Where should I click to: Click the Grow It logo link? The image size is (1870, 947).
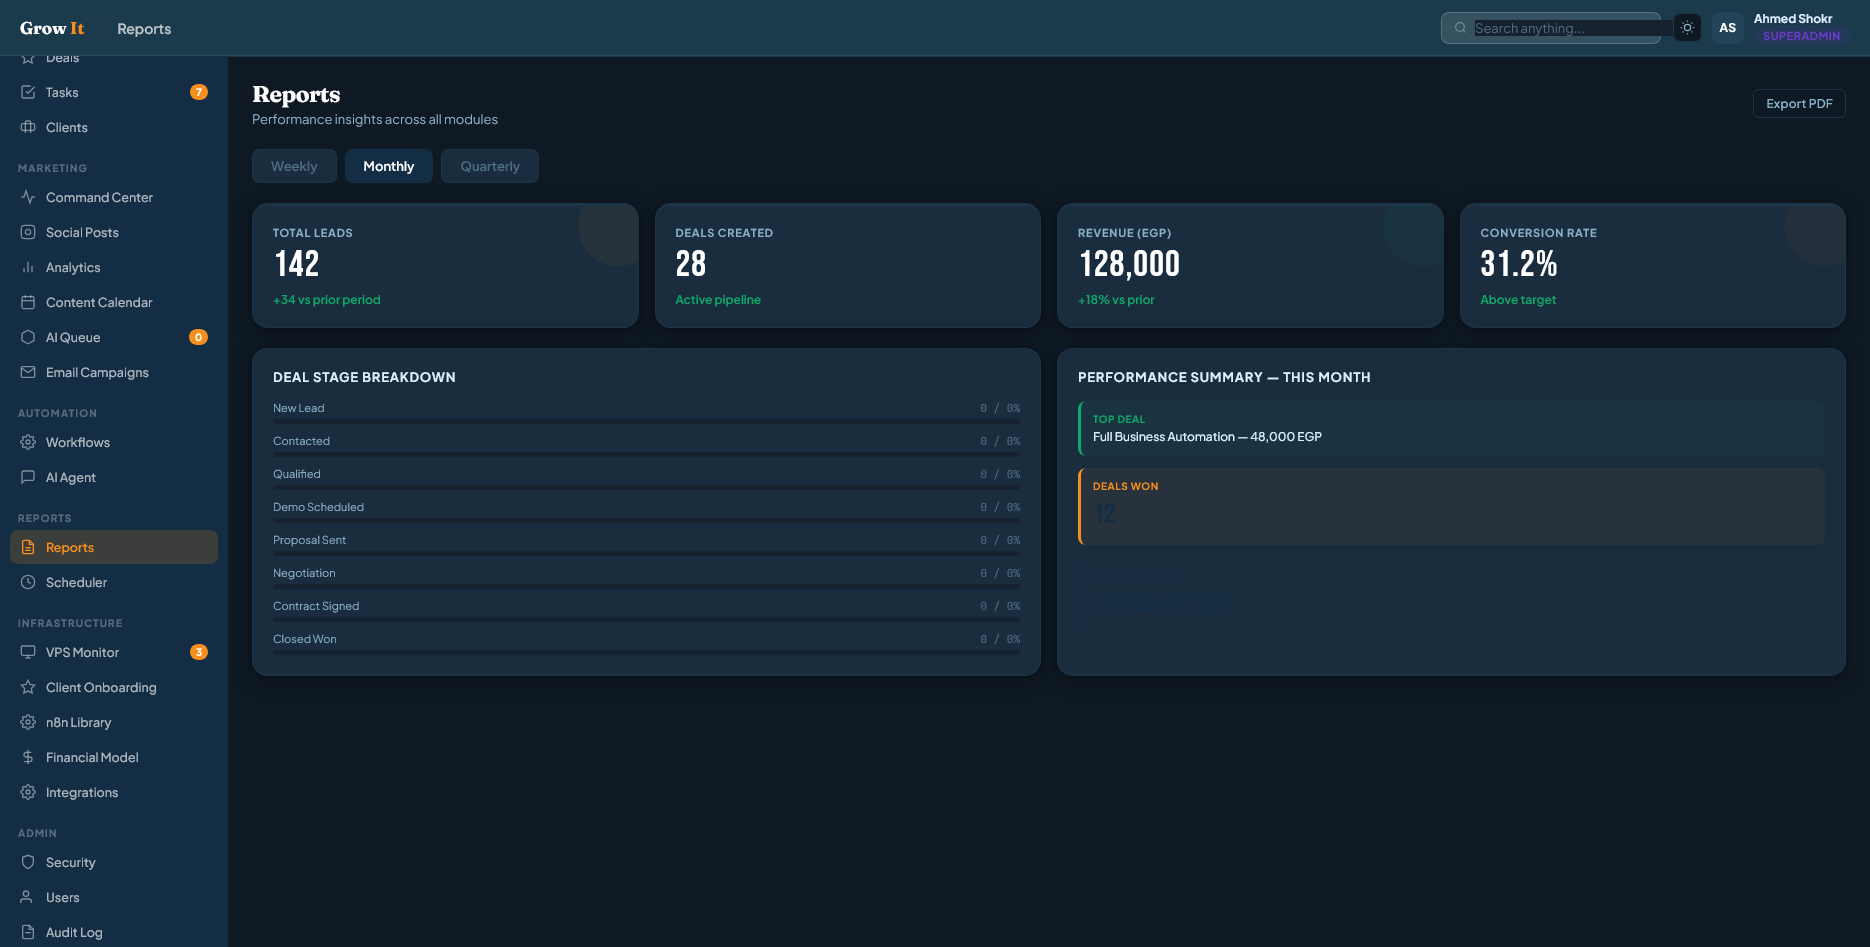coord(52,28)
